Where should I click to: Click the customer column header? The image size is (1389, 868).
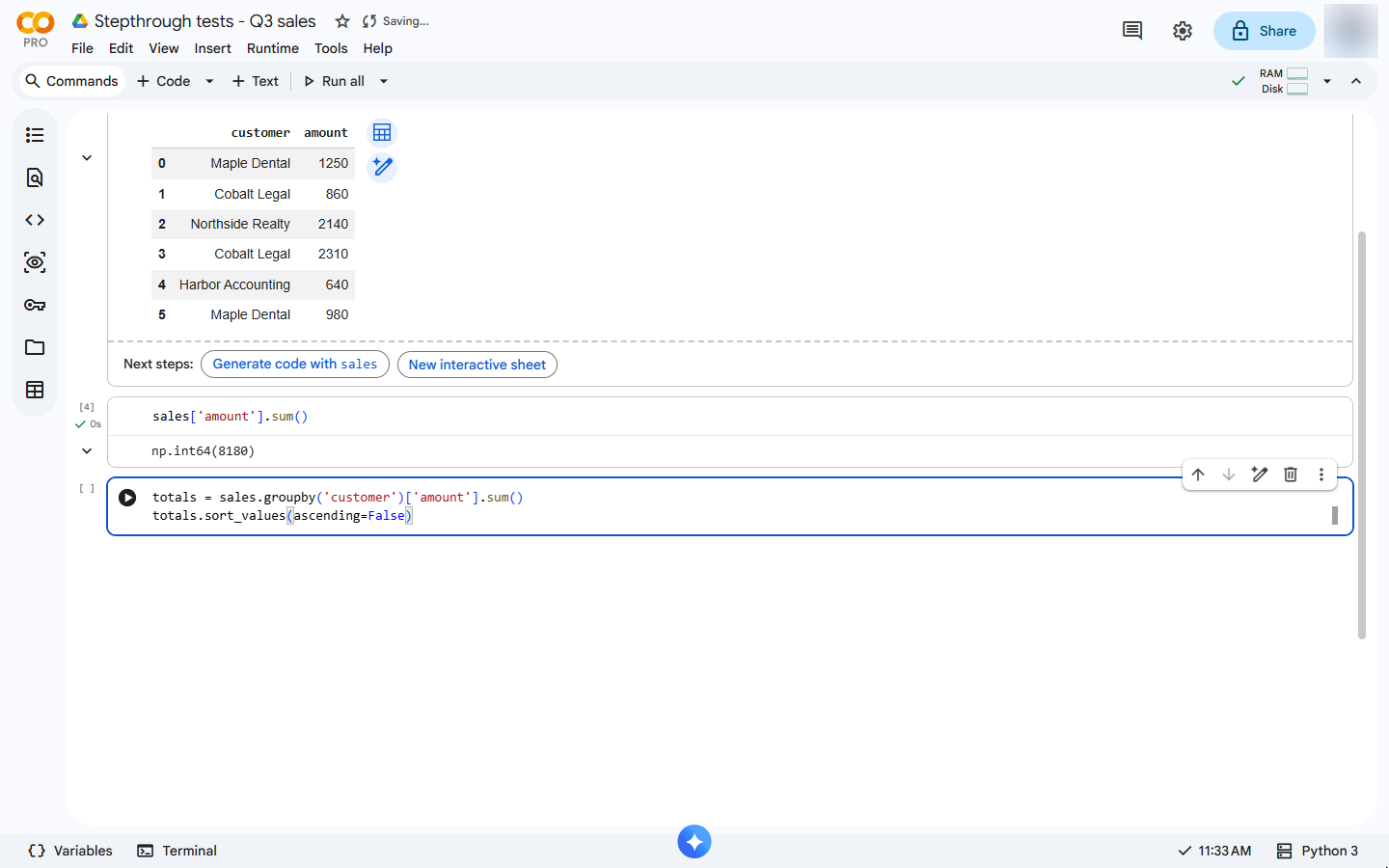click(261, 133)
